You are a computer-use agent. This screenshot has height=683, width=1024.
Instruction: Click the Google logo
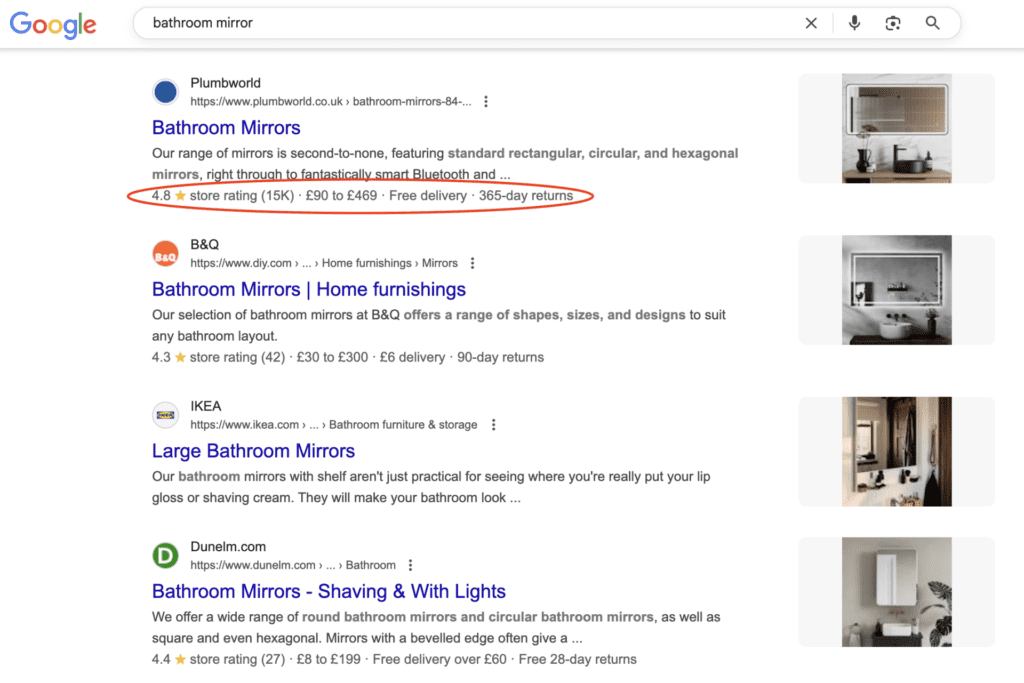[52, 25]
